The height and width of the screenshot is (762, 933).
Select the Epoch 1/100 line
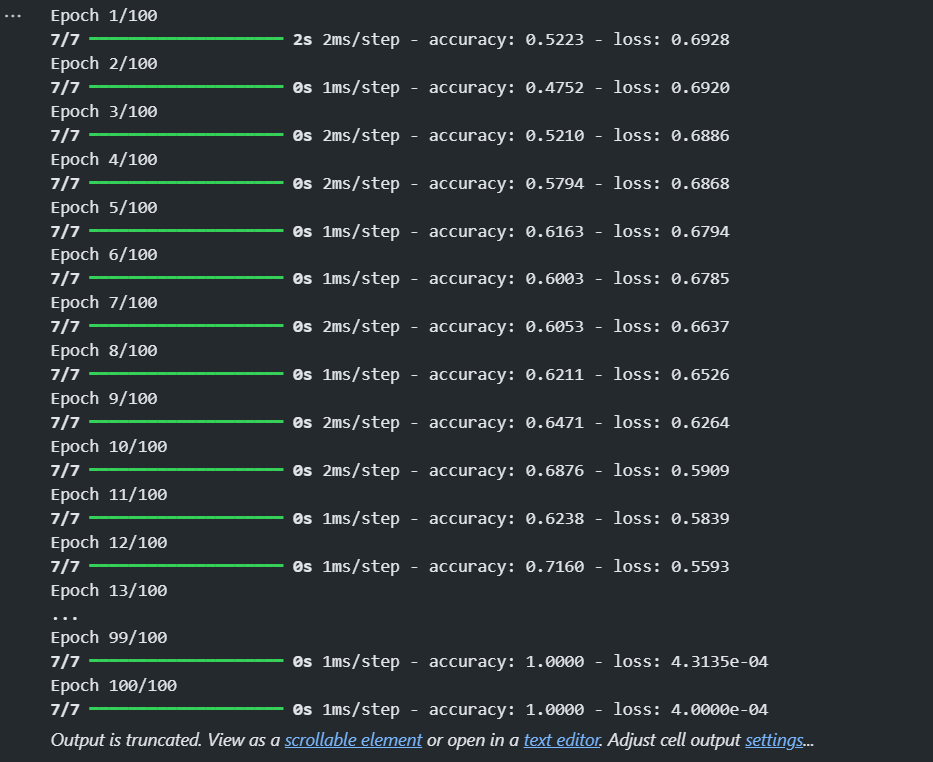104,15
